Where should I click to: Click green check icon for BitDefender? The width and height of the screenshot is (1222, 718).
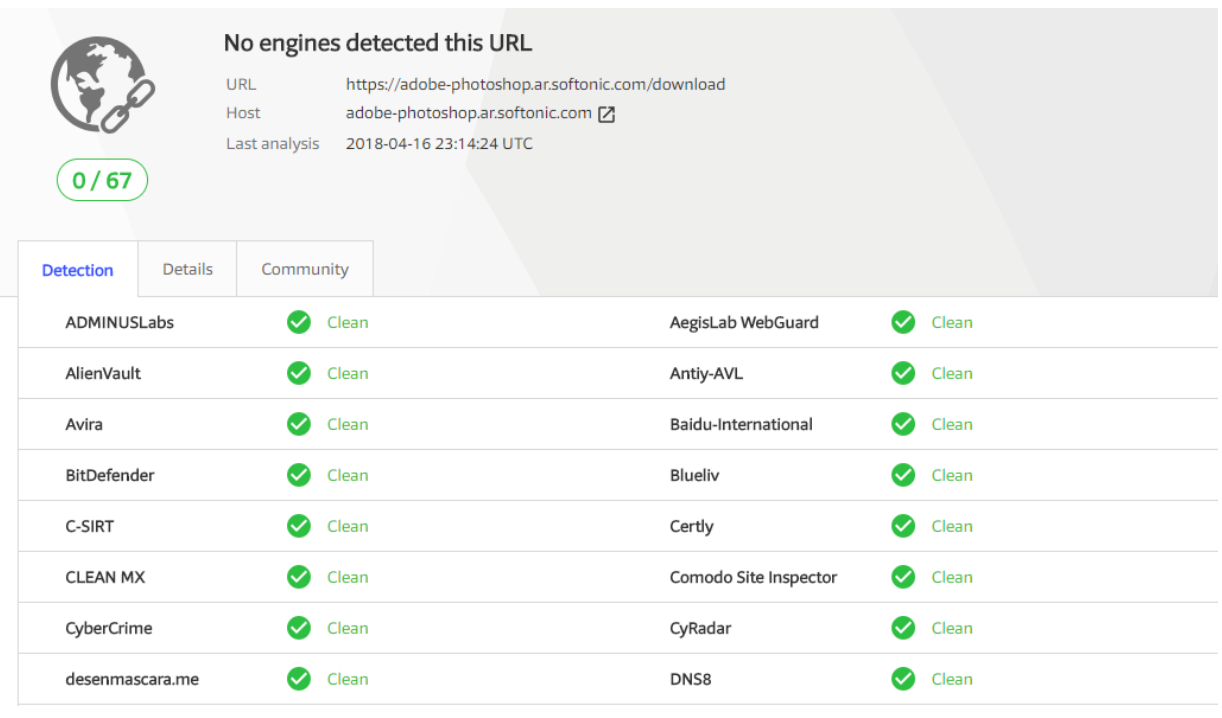tap(299, 475)
